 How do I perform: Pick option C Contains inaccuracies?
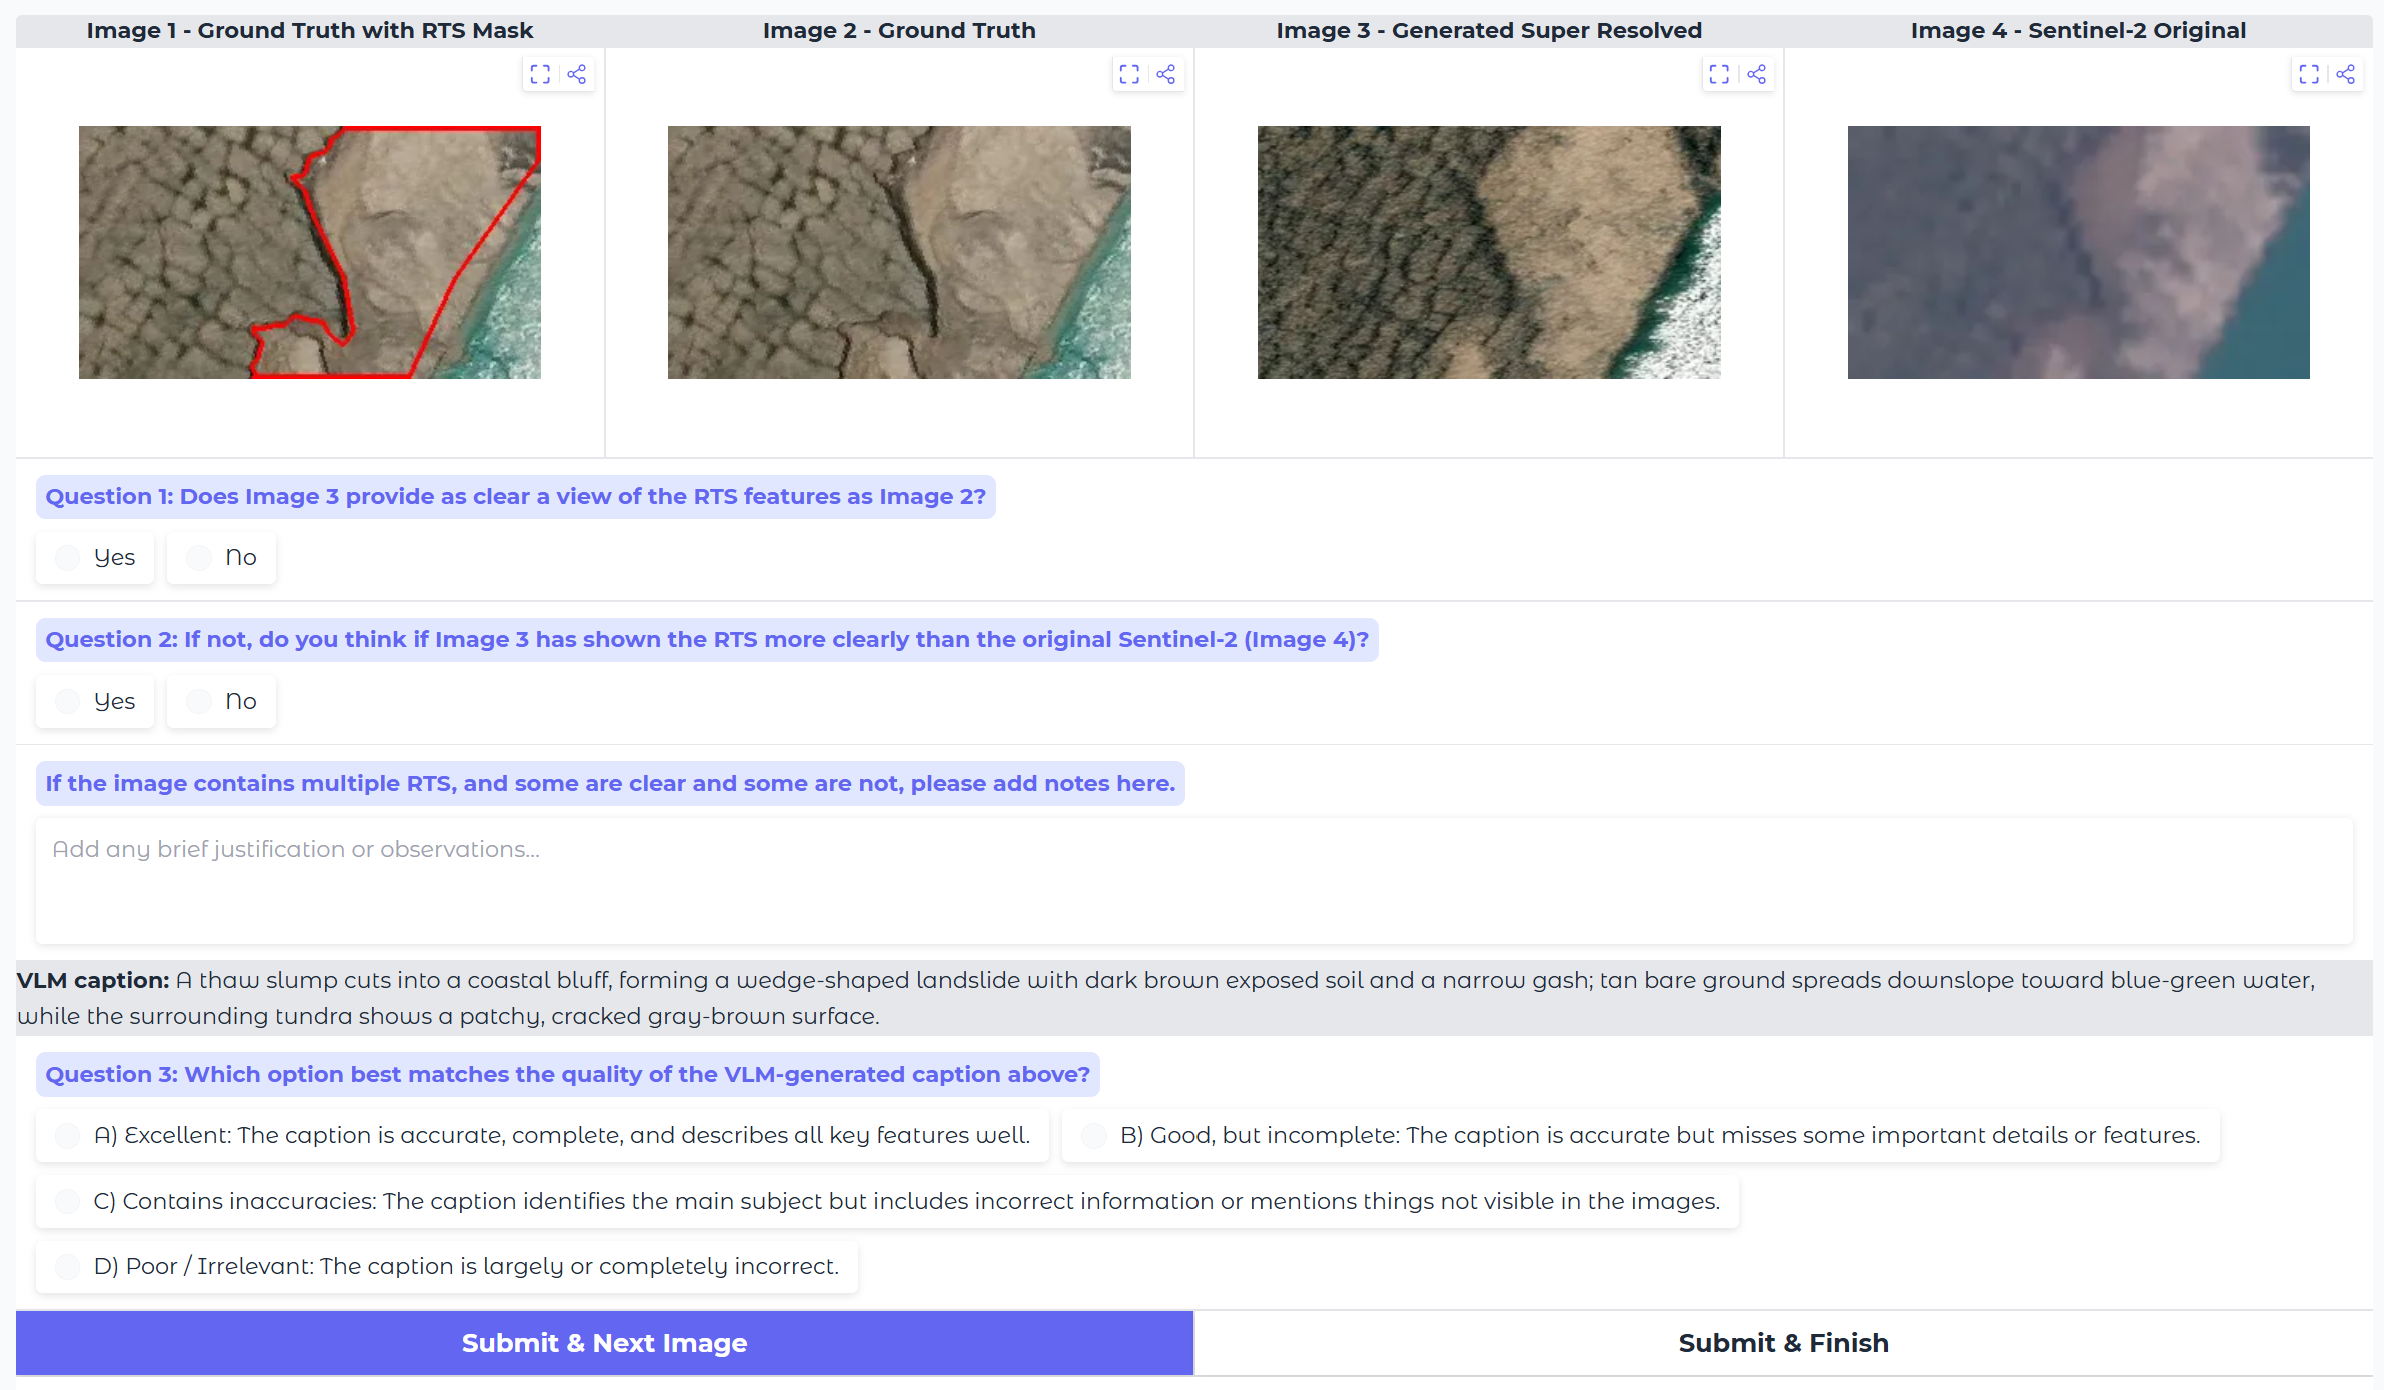[68, 1201]
